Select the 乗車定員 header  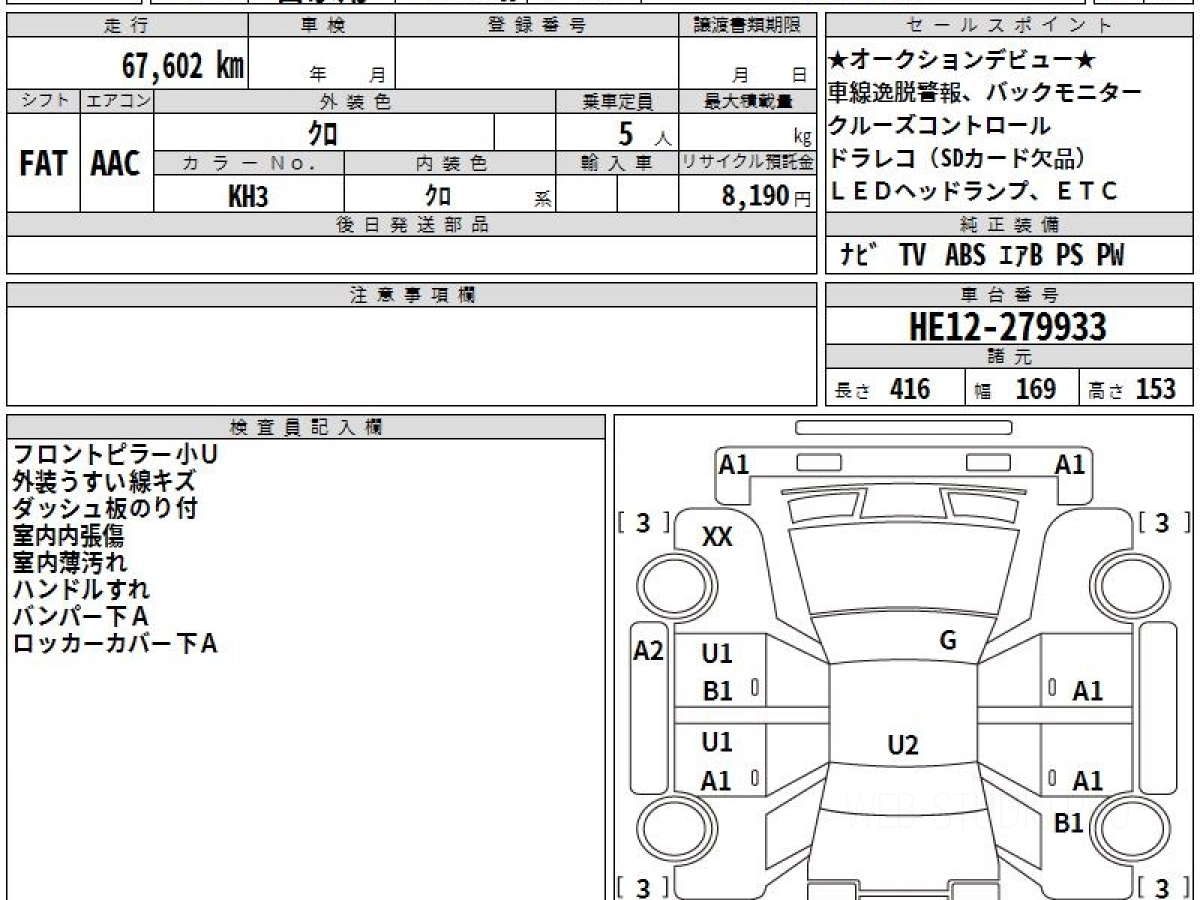click(617, 101)
